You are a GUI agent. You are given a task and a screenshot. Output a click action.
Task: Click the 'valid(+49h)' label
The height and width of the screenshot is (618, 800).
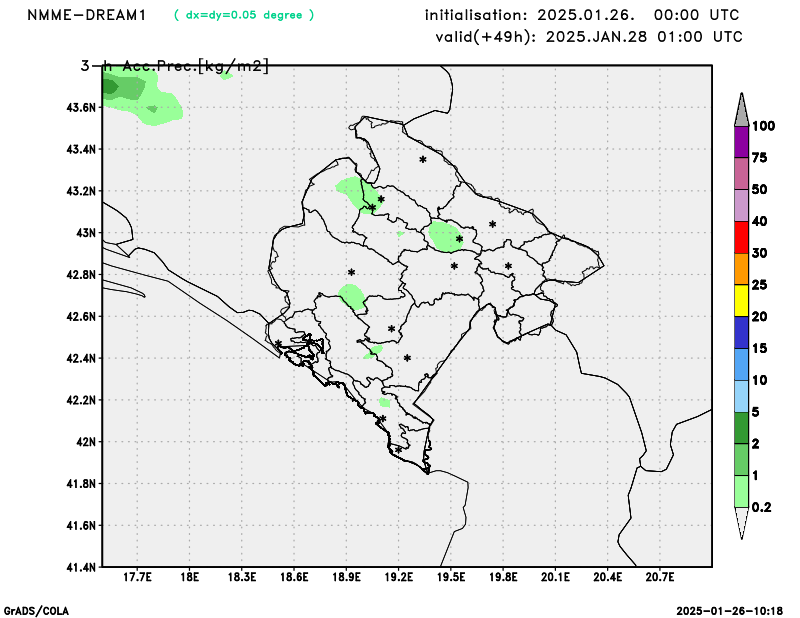pos(485,37)
